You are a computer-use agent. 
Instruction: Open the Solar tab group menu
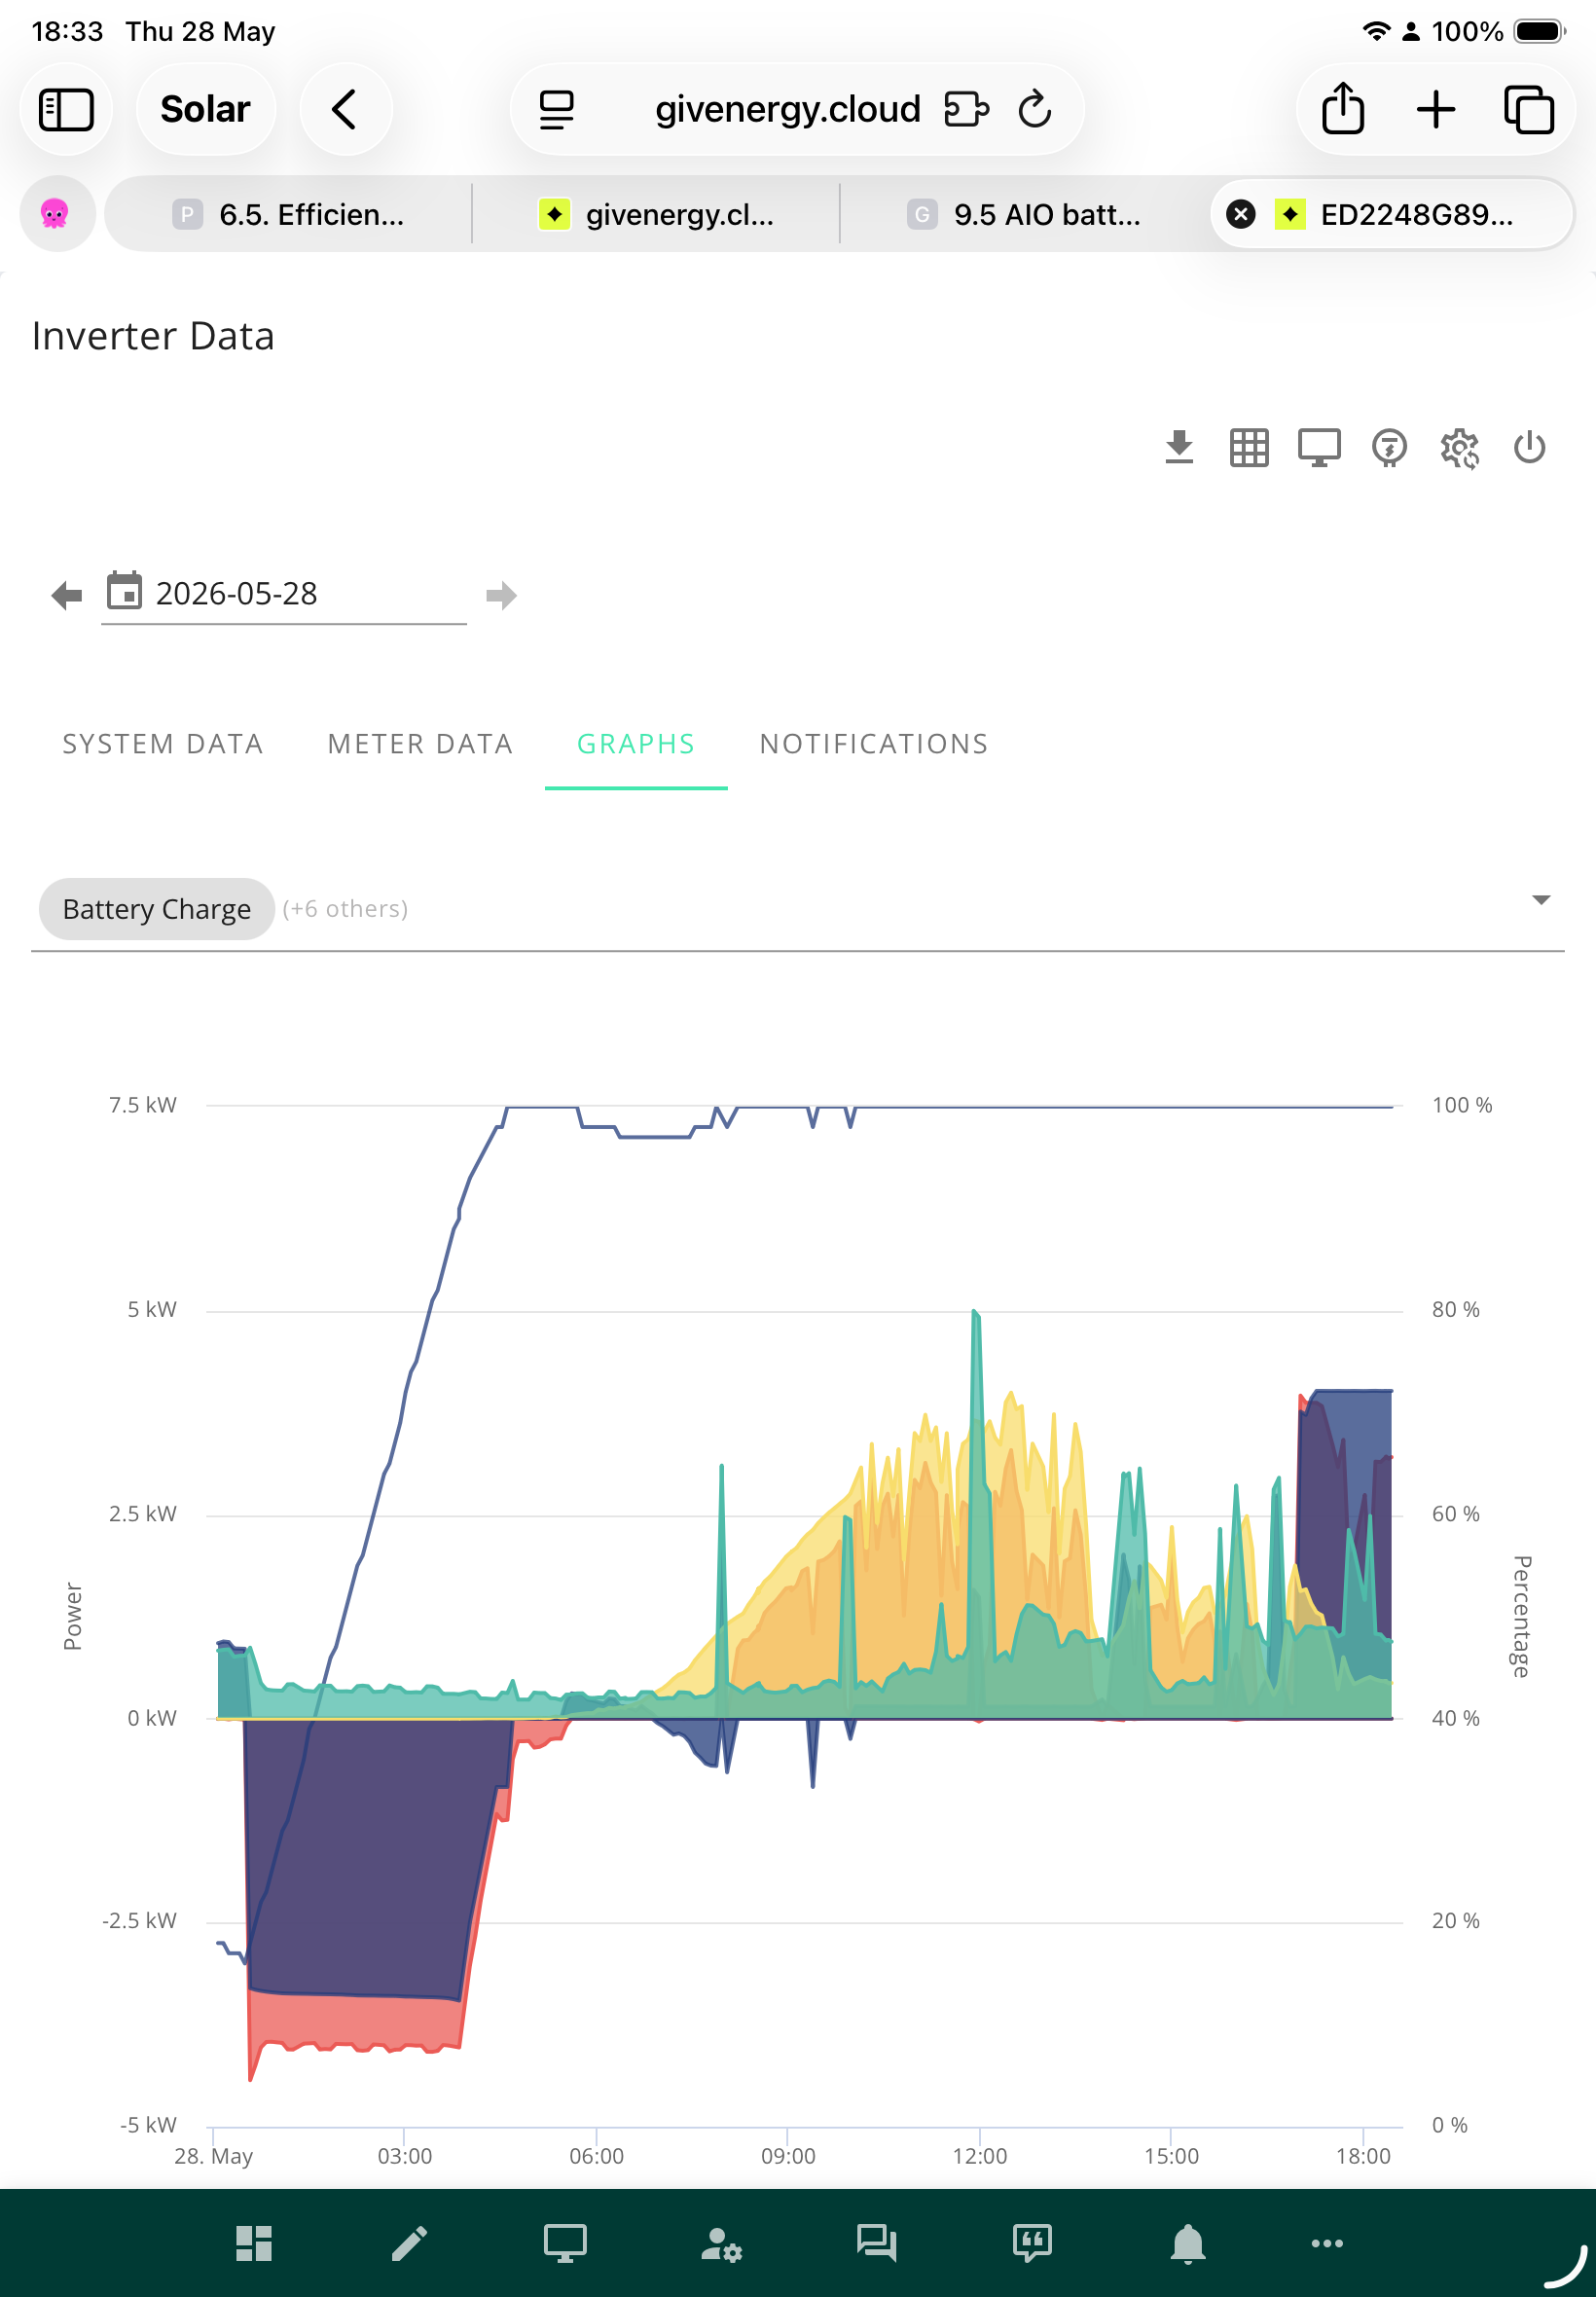205,109
